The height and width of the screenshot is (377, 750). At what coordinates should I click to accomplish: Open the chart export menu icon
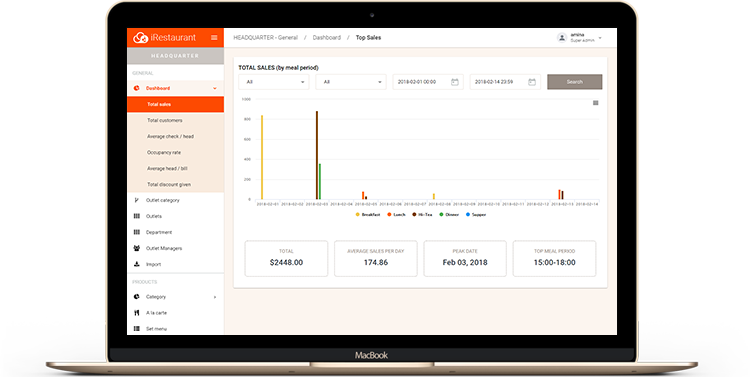(x=596, y=103)
